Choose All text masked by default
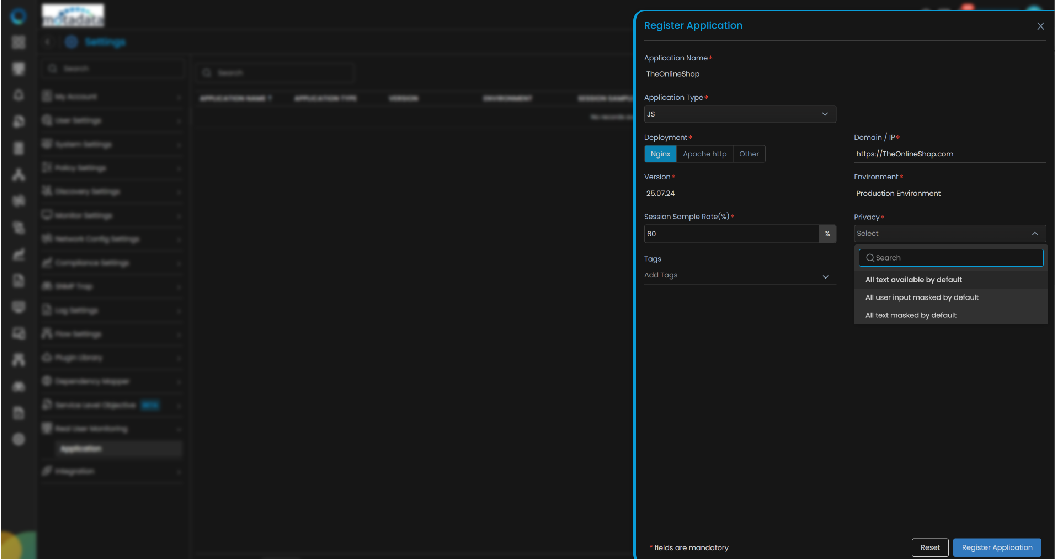 (x=951, y=316)
